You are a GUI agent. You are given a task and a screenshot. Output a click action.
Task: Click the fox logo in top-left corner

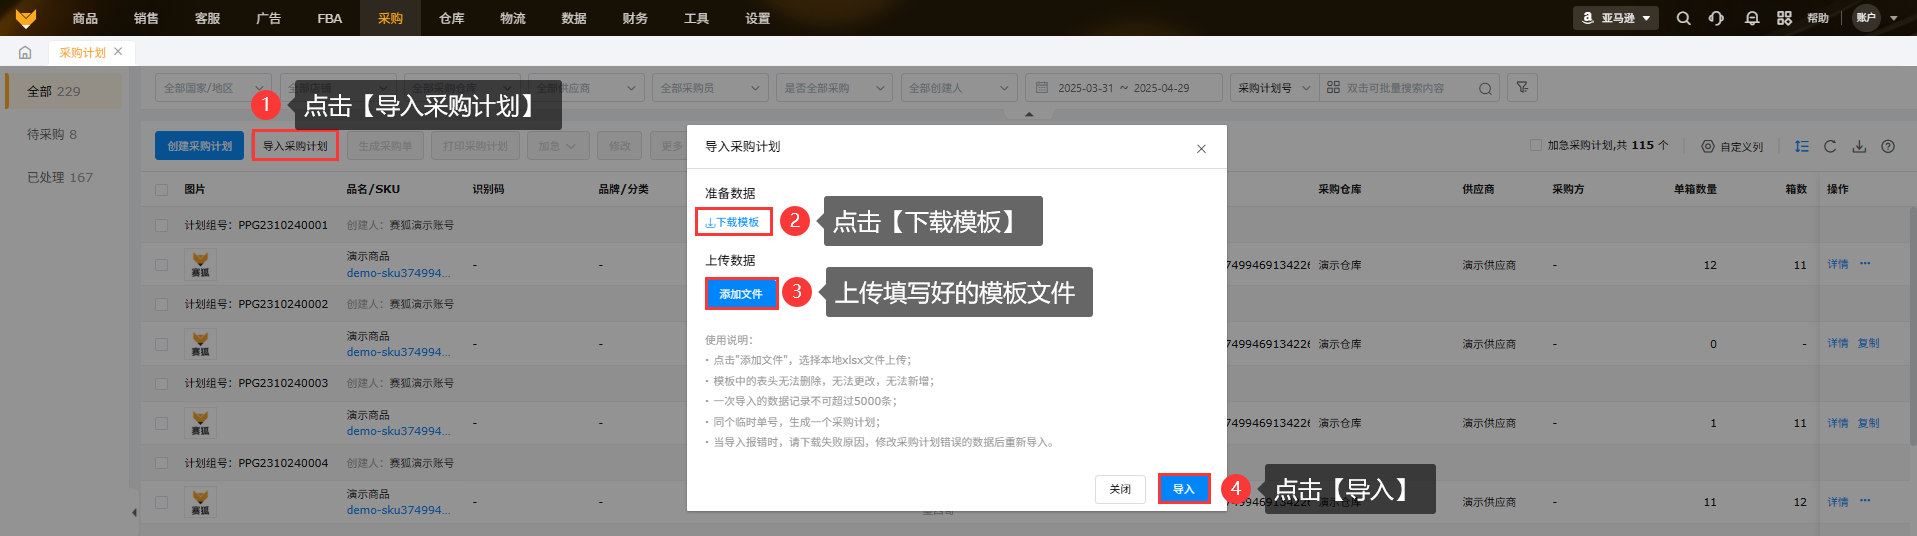(25, 18)
